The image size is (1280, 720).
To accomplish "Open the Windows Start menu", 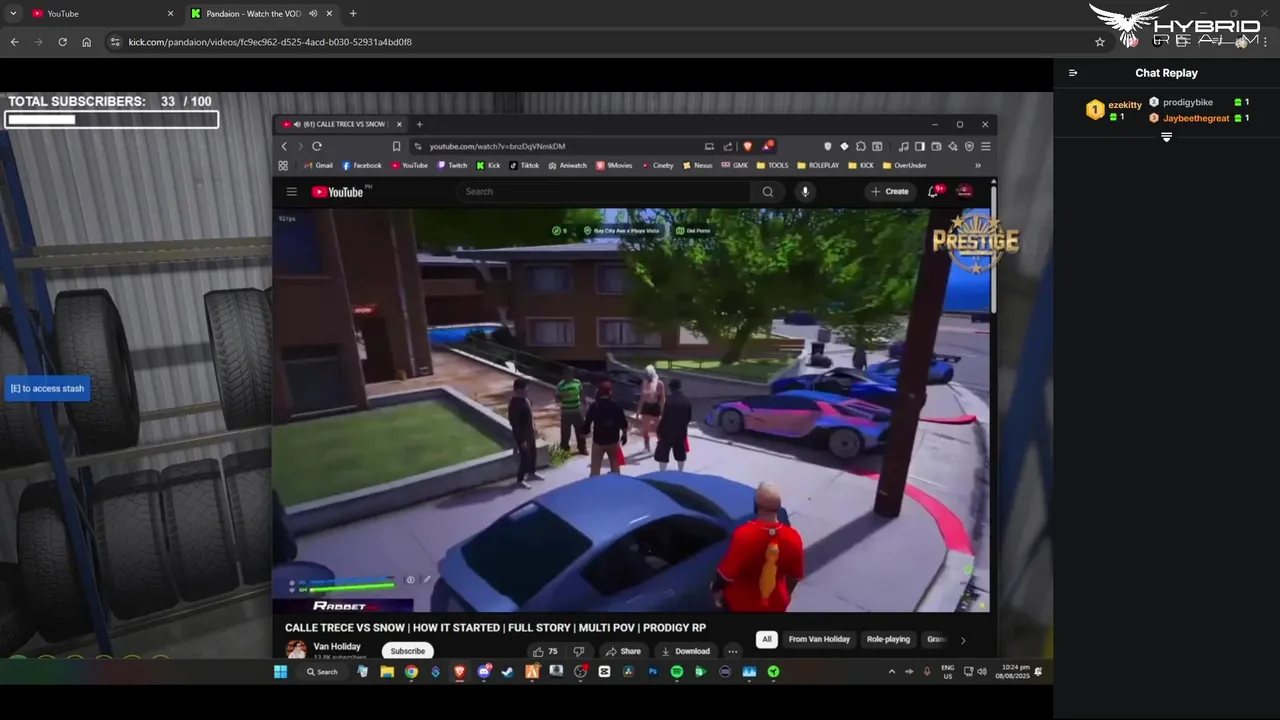I will click(281, 672).
